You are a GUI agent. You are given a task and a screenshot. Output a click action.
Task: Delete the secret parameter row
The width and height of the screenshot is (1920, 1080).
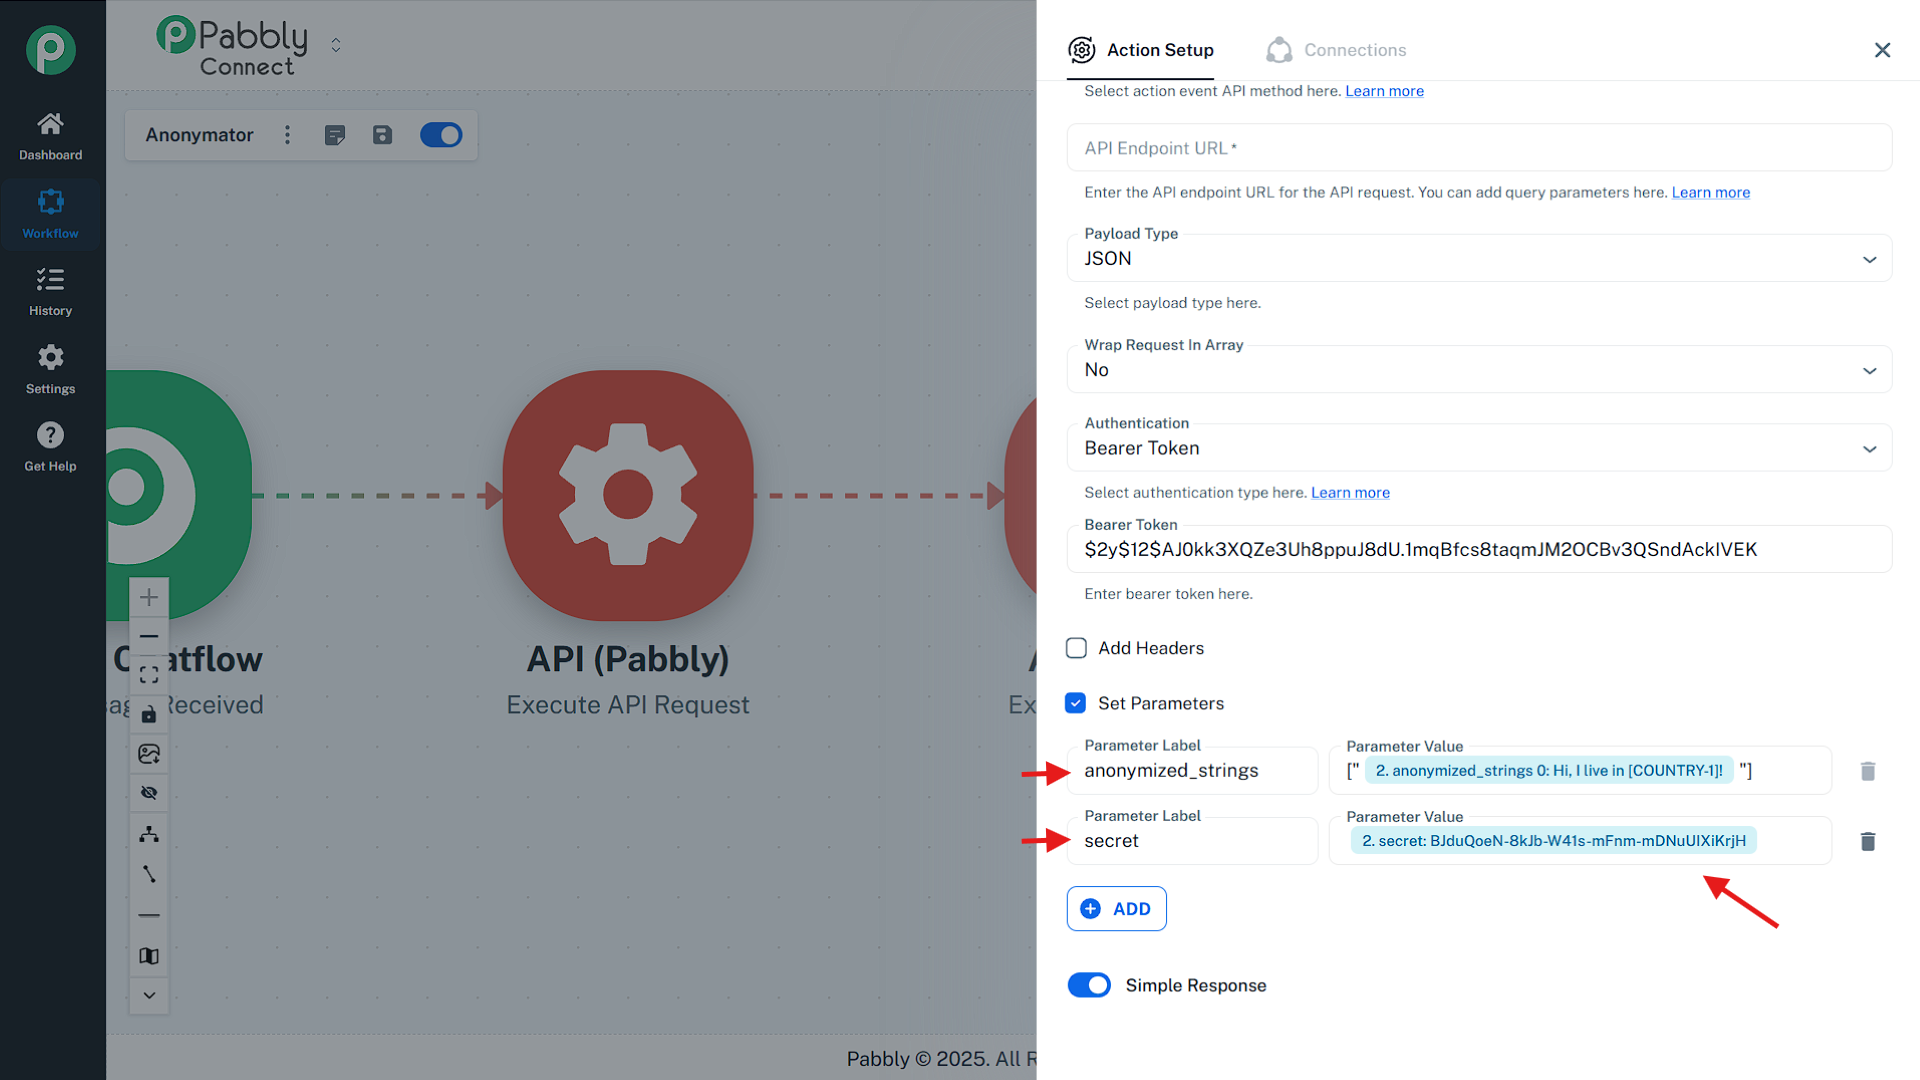tap(1867, 841)
